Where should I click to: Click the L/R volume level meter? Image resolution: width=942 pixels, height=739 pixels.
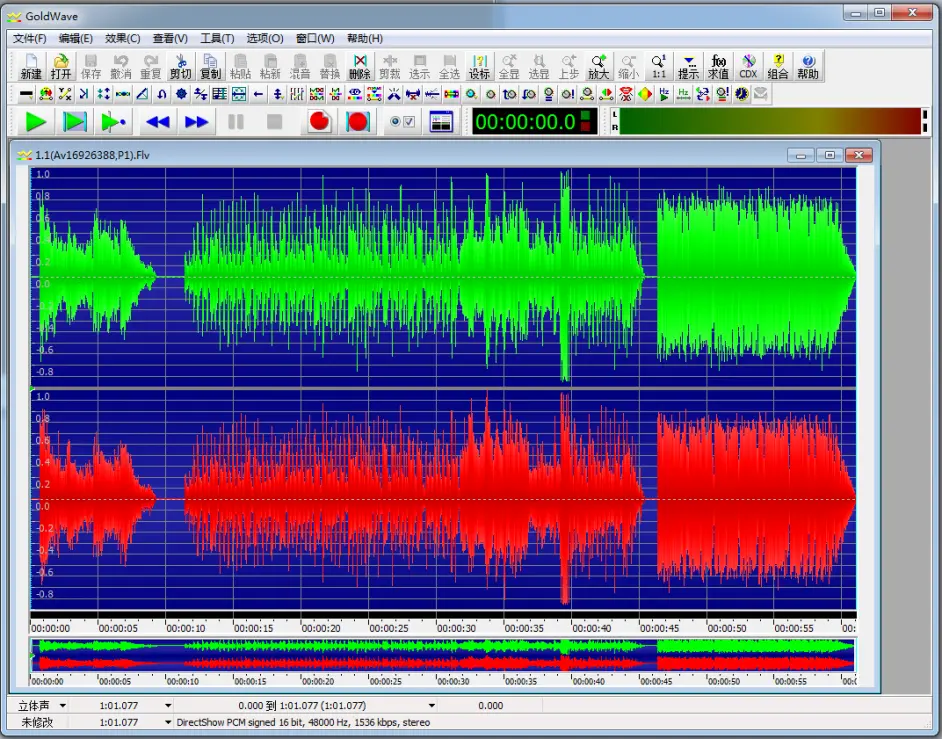(x=769, y=121)
